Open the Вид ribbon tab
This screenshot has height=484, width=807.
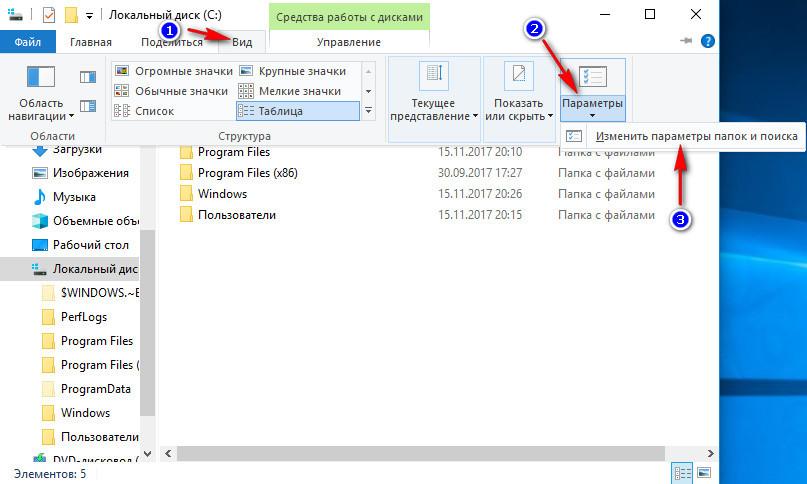point(242,42)
